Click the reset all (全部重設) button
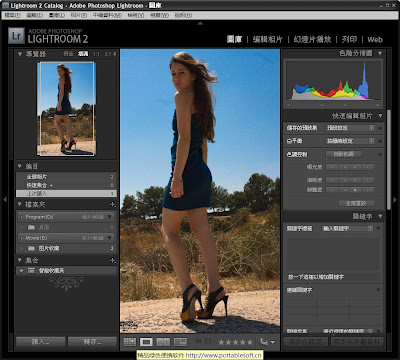Viewport: 400px width, 360px height. pyautogui.click(x=356, y=203)
